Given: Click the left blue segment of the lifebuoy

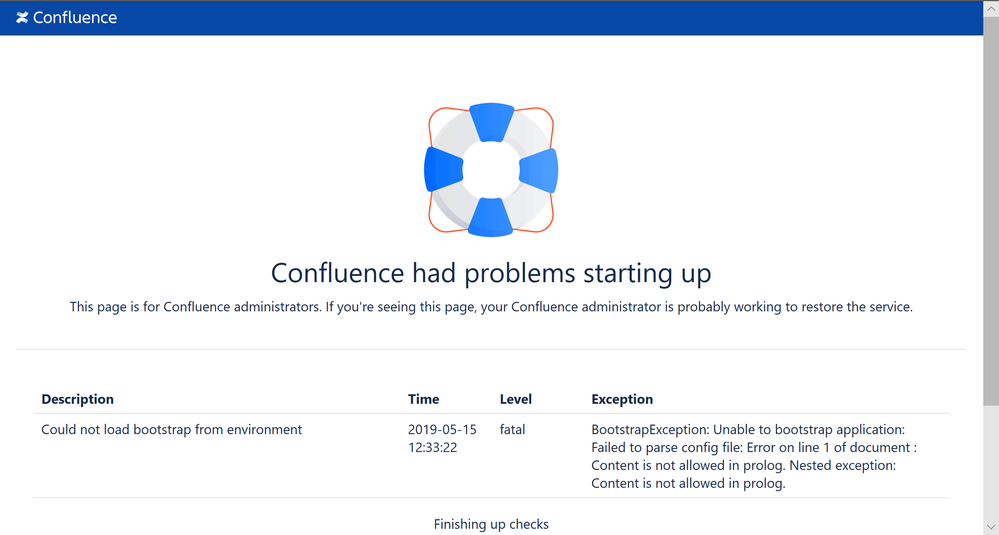Looking at the screenshot, I should pyautogui.click(x=443, y=169).
